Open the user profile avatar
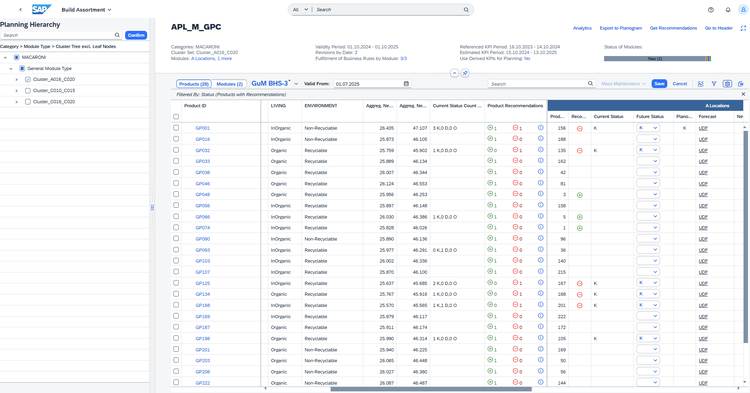Viewport: 750px width, 393px height. [x=743, y=10]
